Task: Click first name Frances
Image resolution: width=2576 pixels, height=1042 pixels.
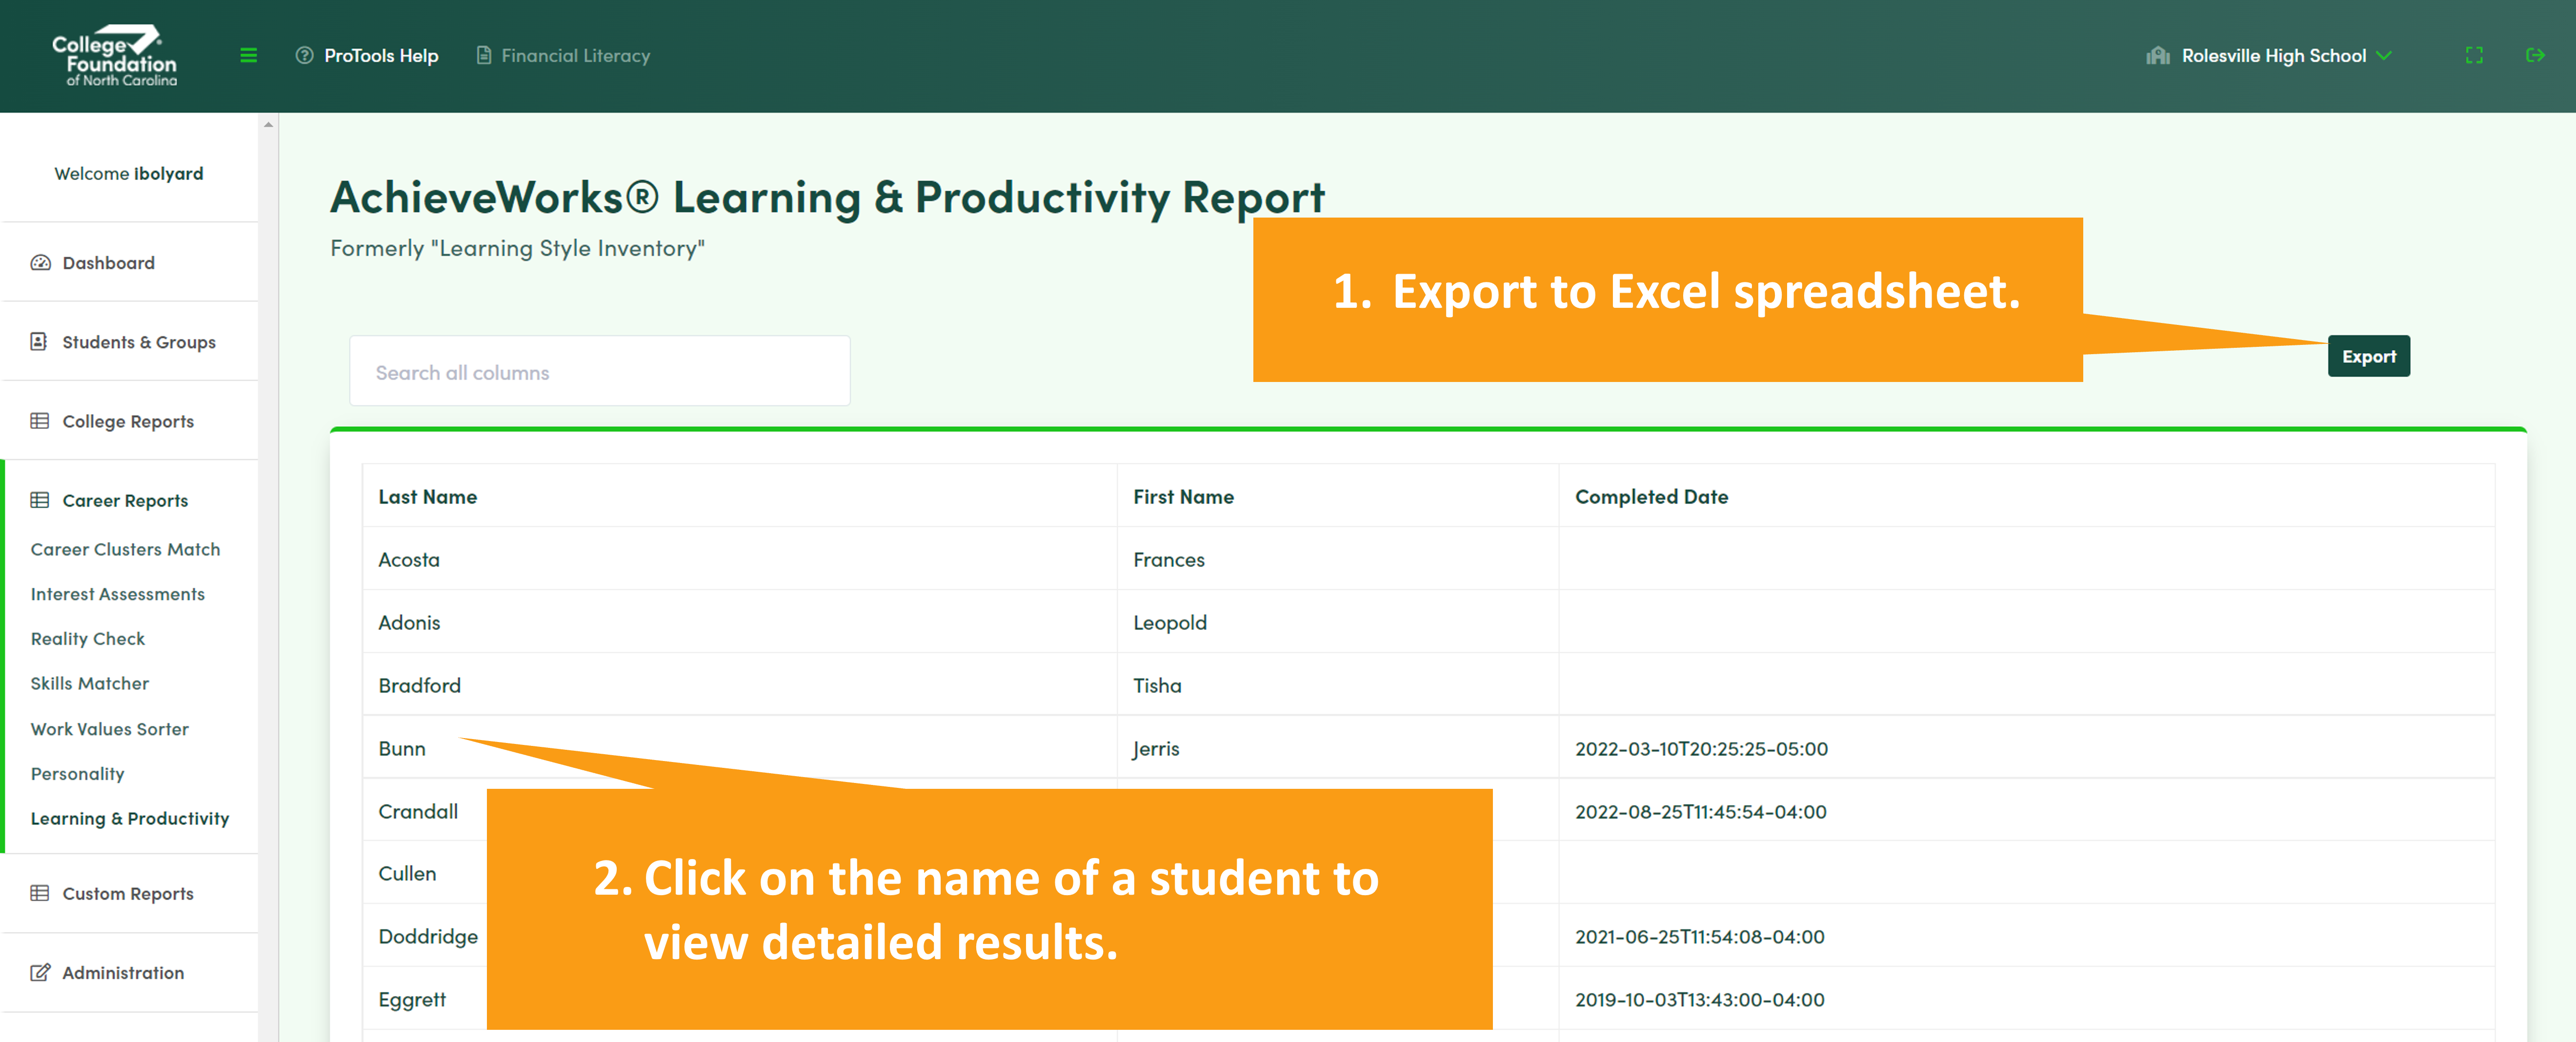Action: click(1169, 560)
